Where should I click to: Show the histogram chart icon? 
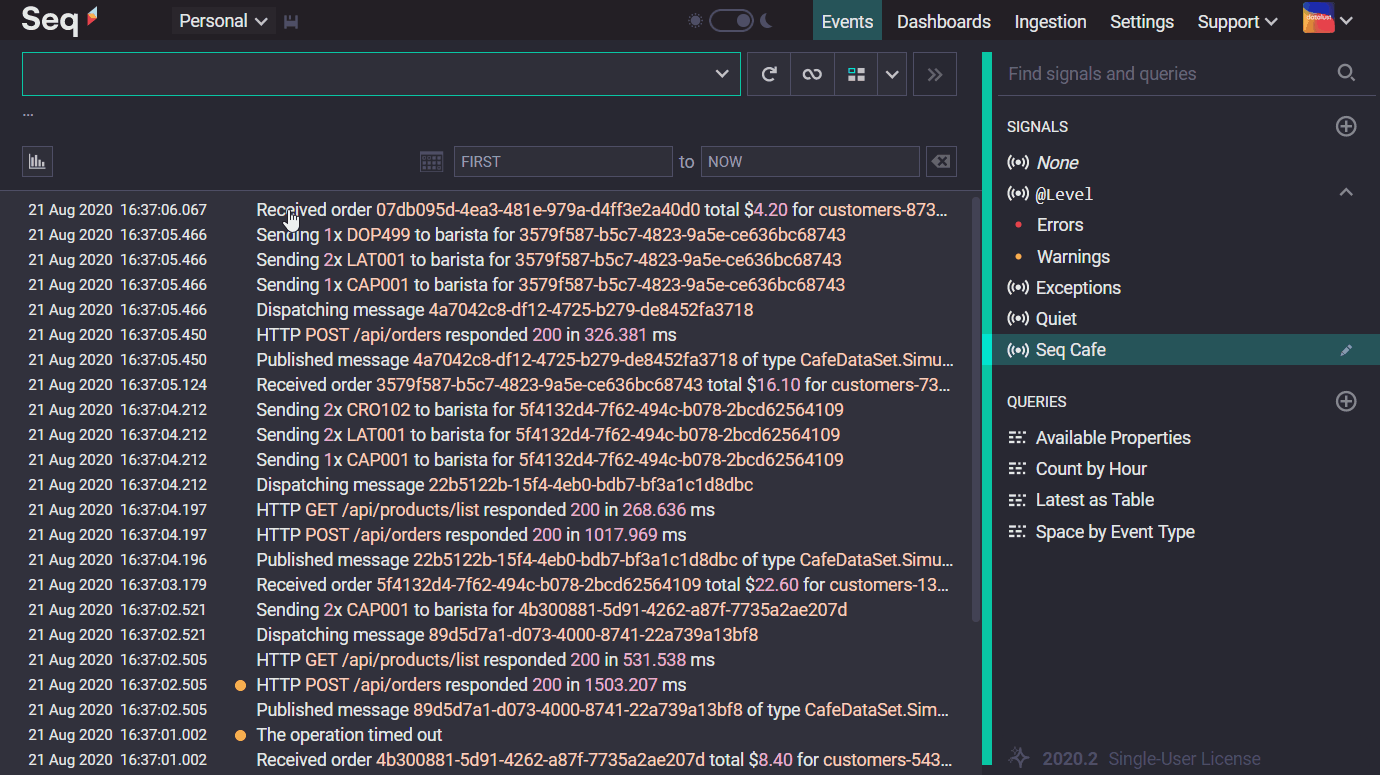[37, 161]
